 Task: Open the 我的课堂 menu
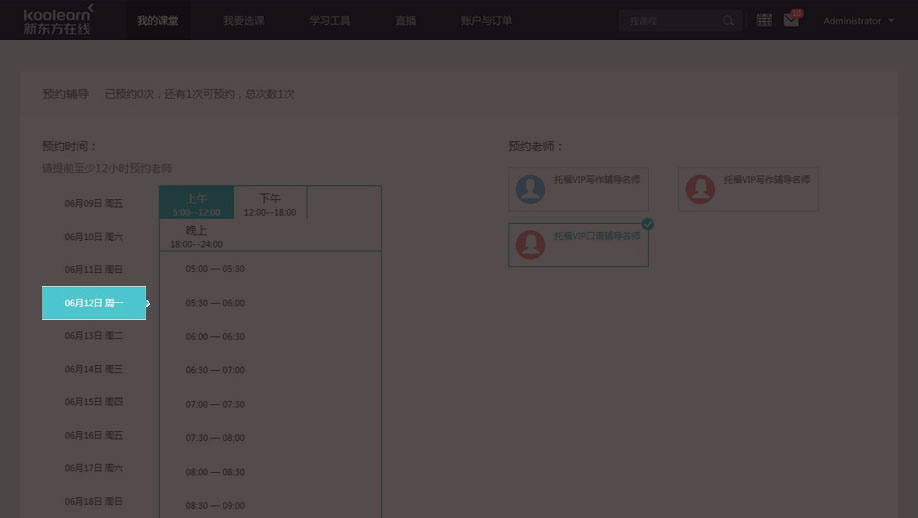coord(158,21)
